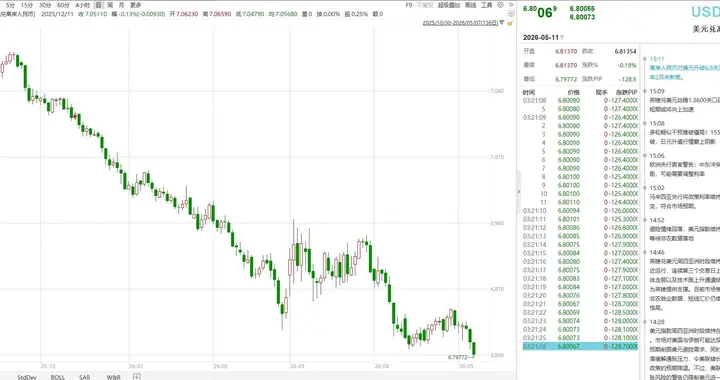
Task: Select the W&R indicator tab
Action: pyautogui.click(x=113, y=377)
